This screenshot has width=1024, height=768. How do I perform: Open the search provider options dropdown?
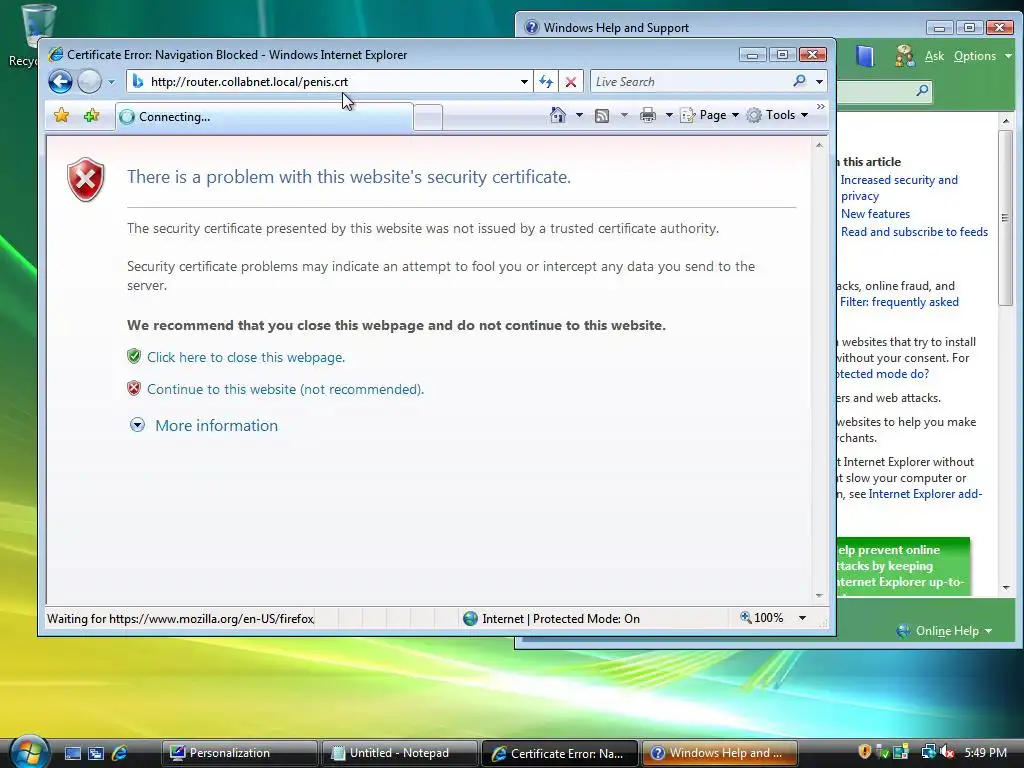(x=819, y=82)
